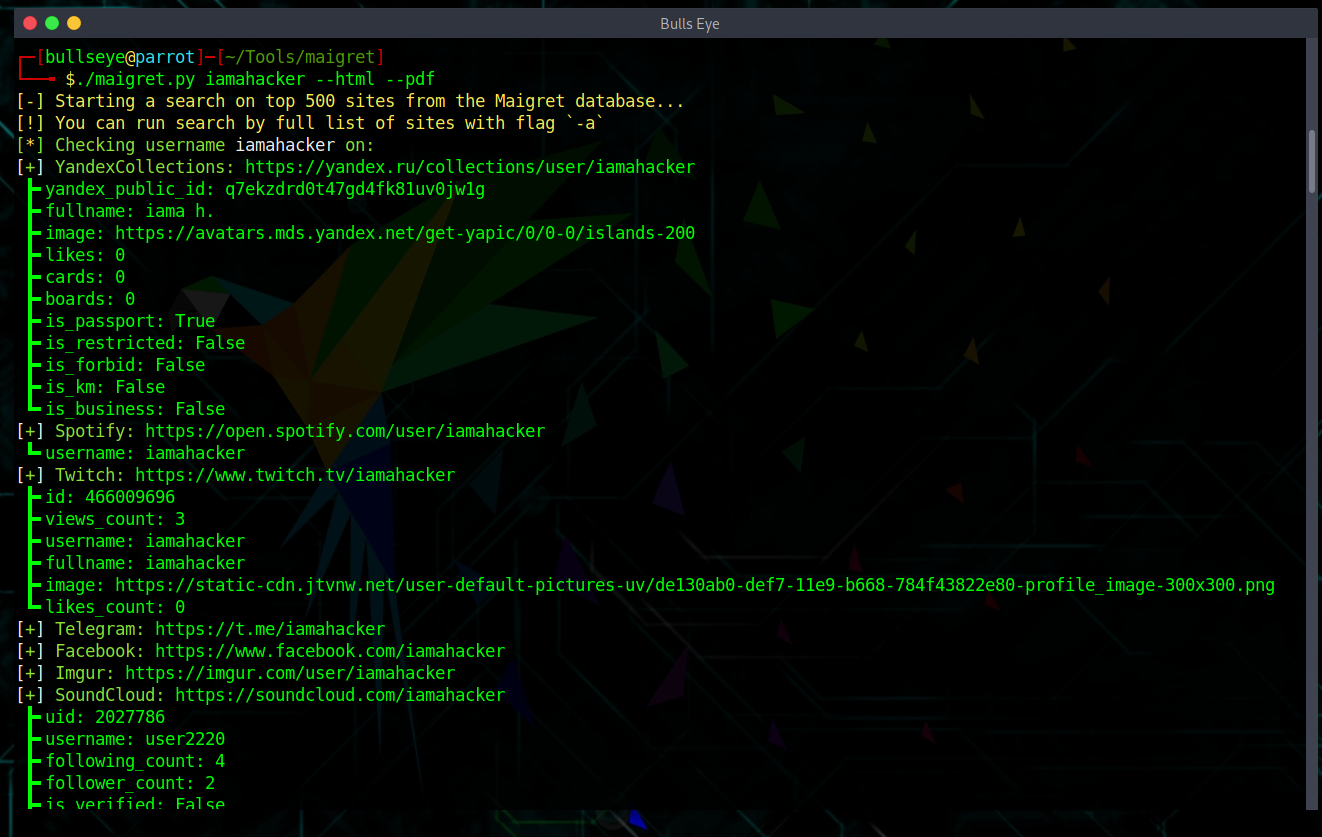
Task: Click the 'is_km: False' line
Action: click(x=105, y=387)
